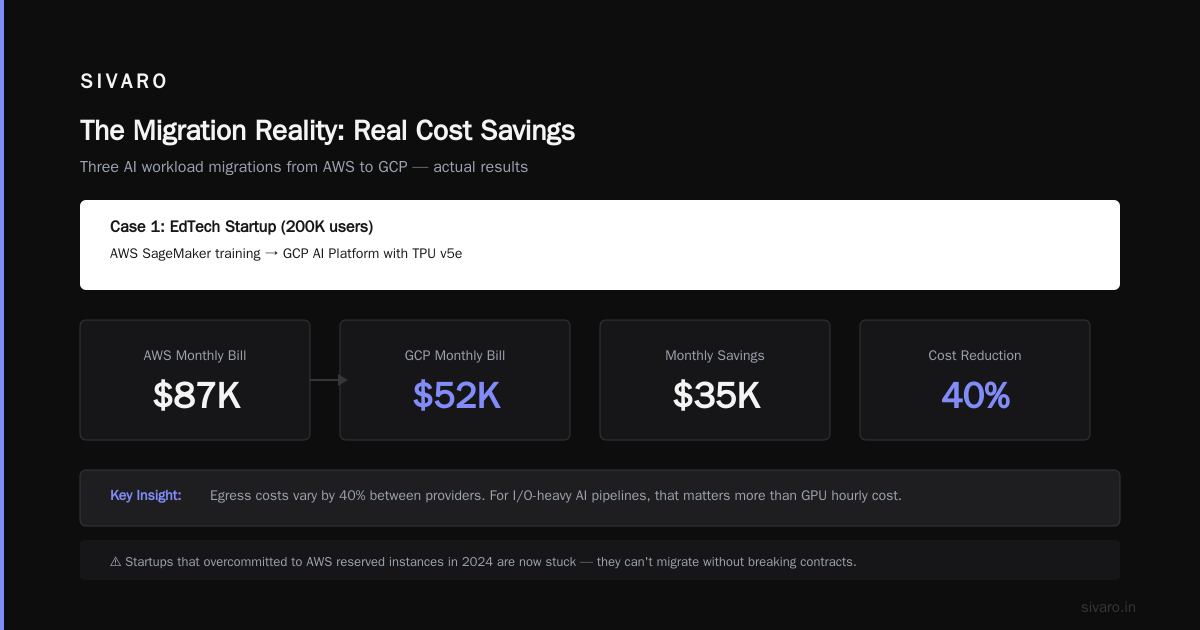Image resolution: width=1200 pixels, height=630 pixels.
Task: Click the egress costs insight text
Action: click(556, 495)
